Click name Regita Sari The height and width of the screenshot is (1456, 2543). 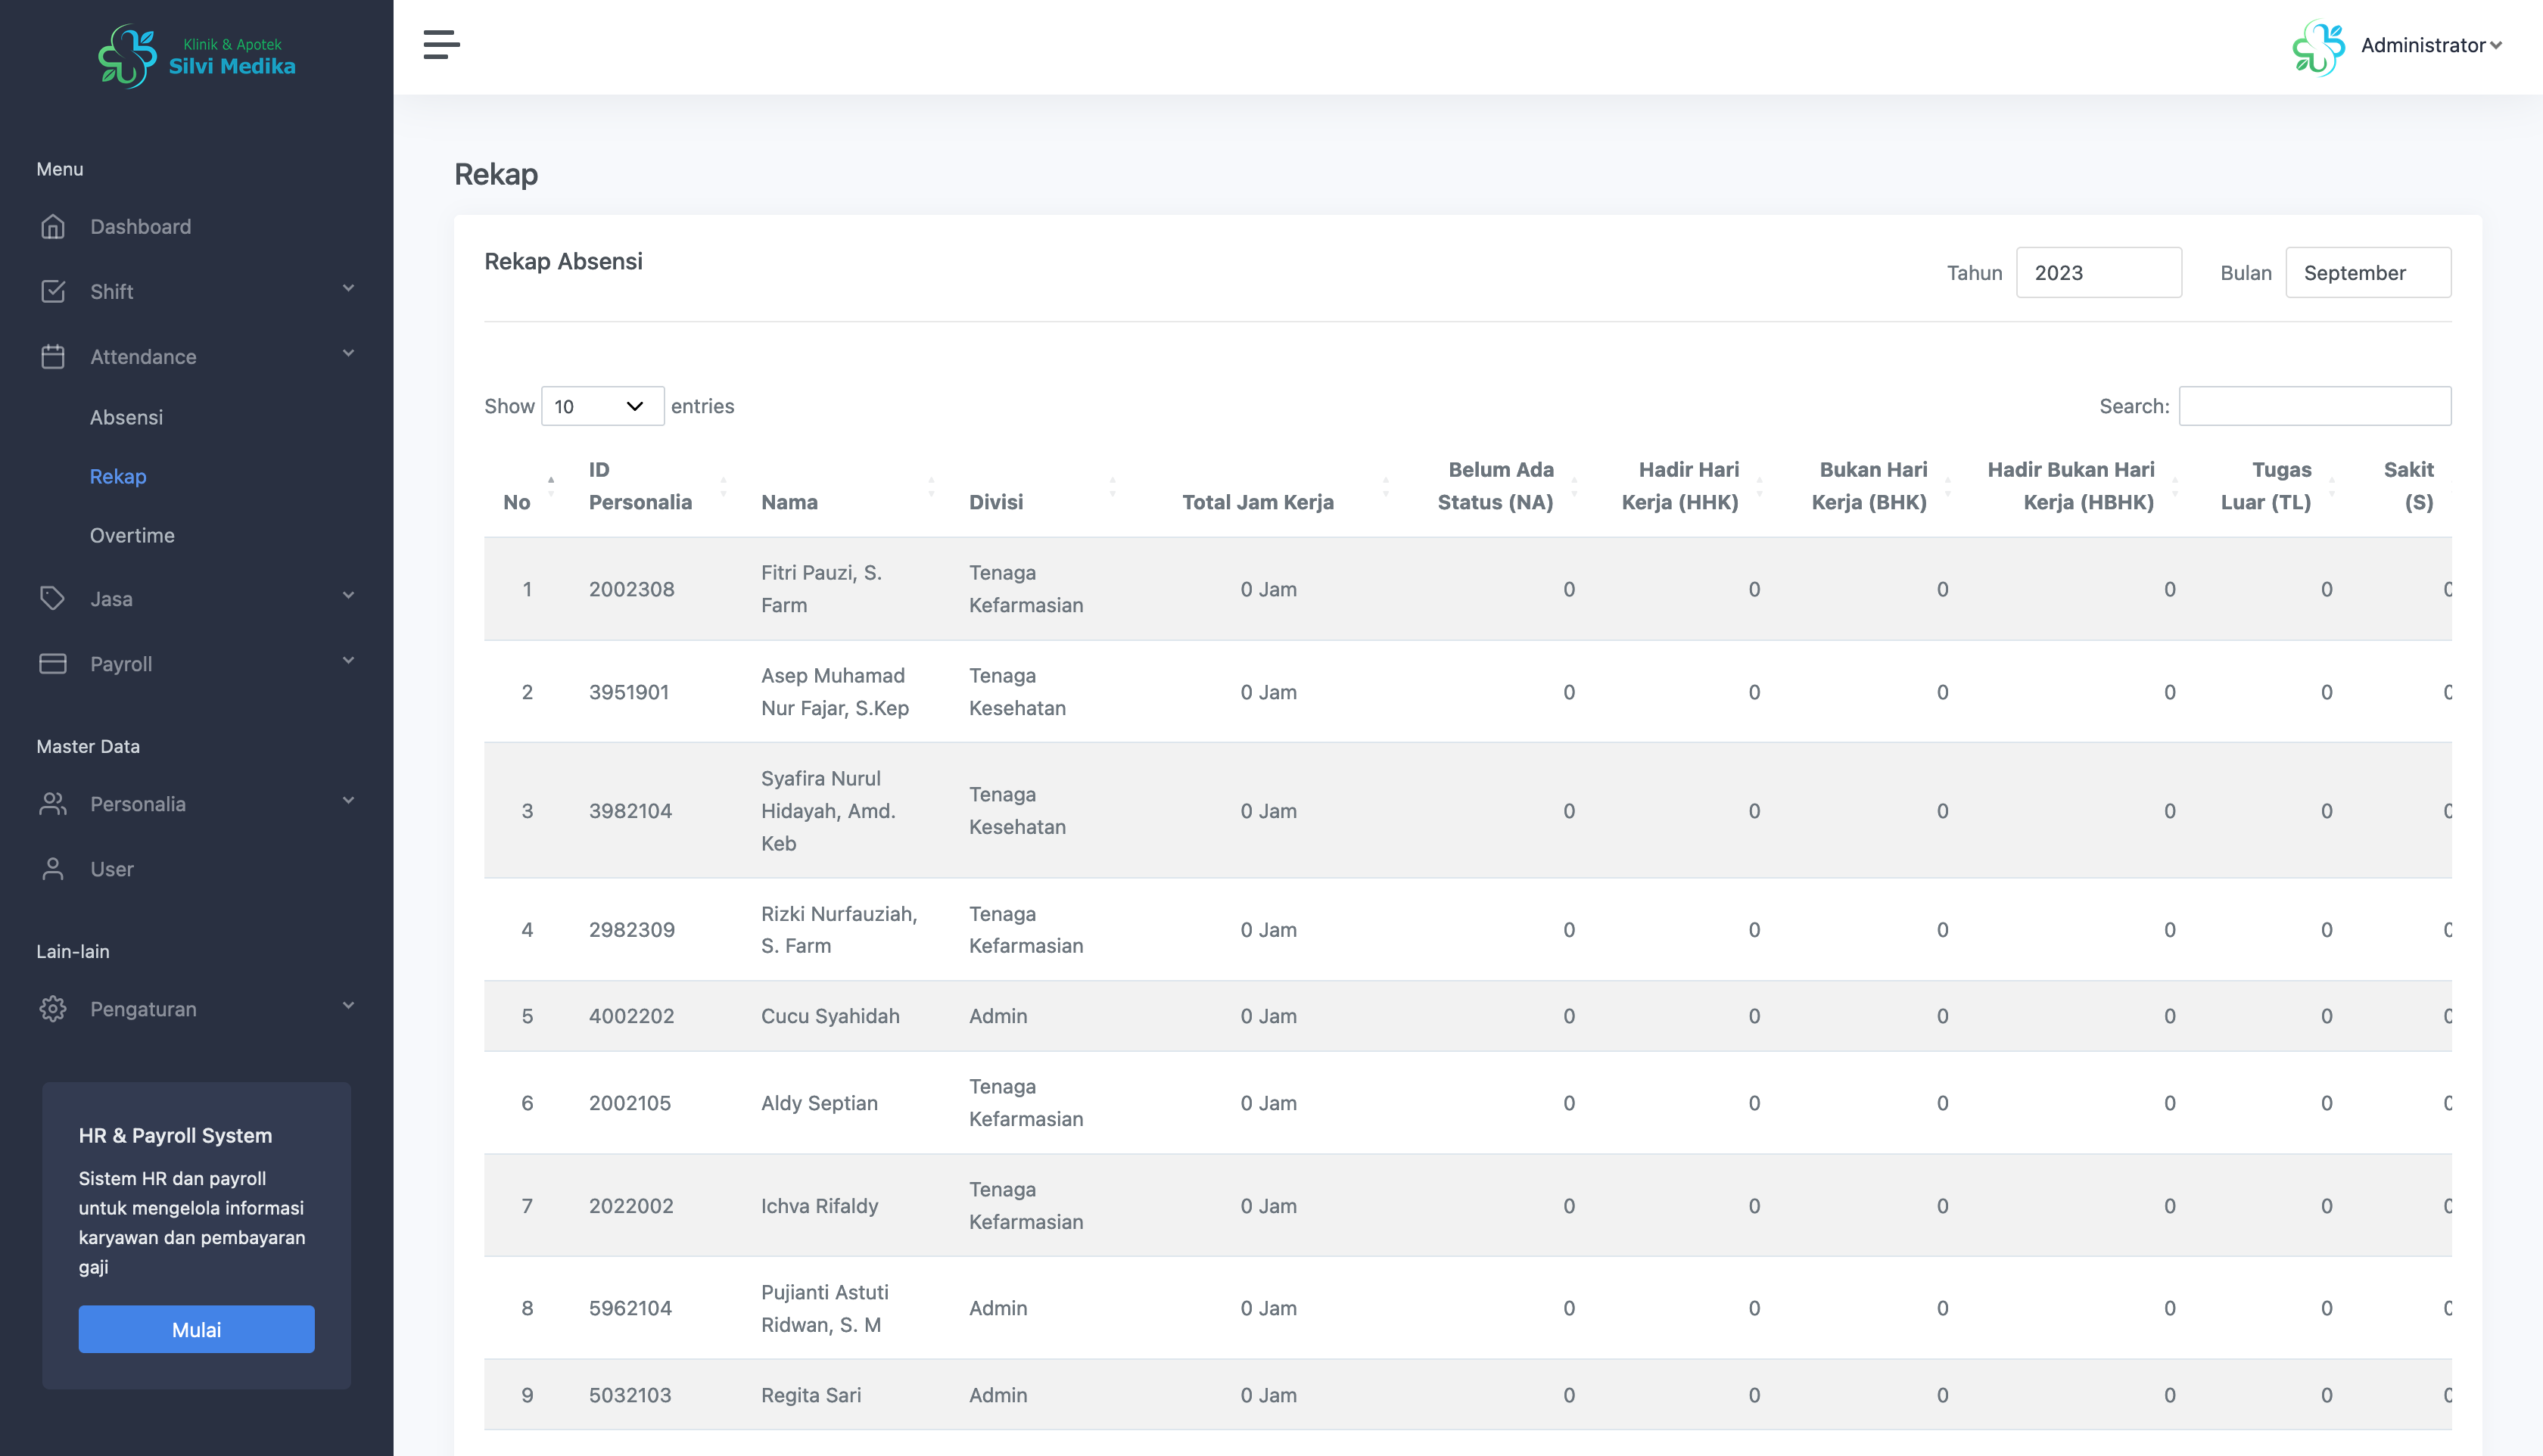[811, 1396]
